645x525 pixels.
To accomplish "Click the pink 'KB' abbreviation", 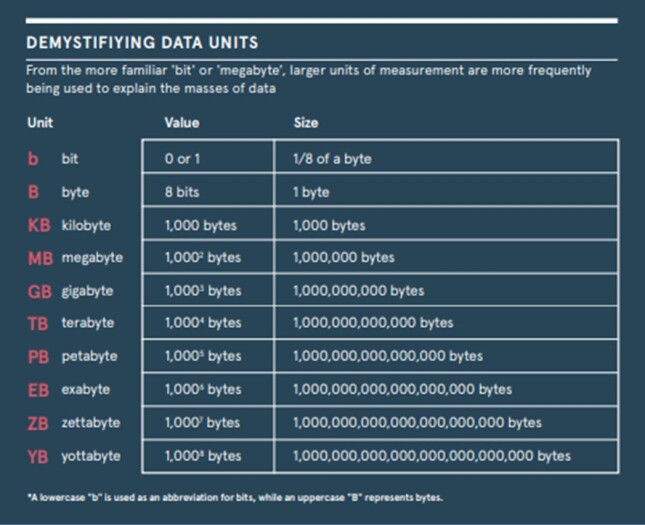I will pos(39,225).
